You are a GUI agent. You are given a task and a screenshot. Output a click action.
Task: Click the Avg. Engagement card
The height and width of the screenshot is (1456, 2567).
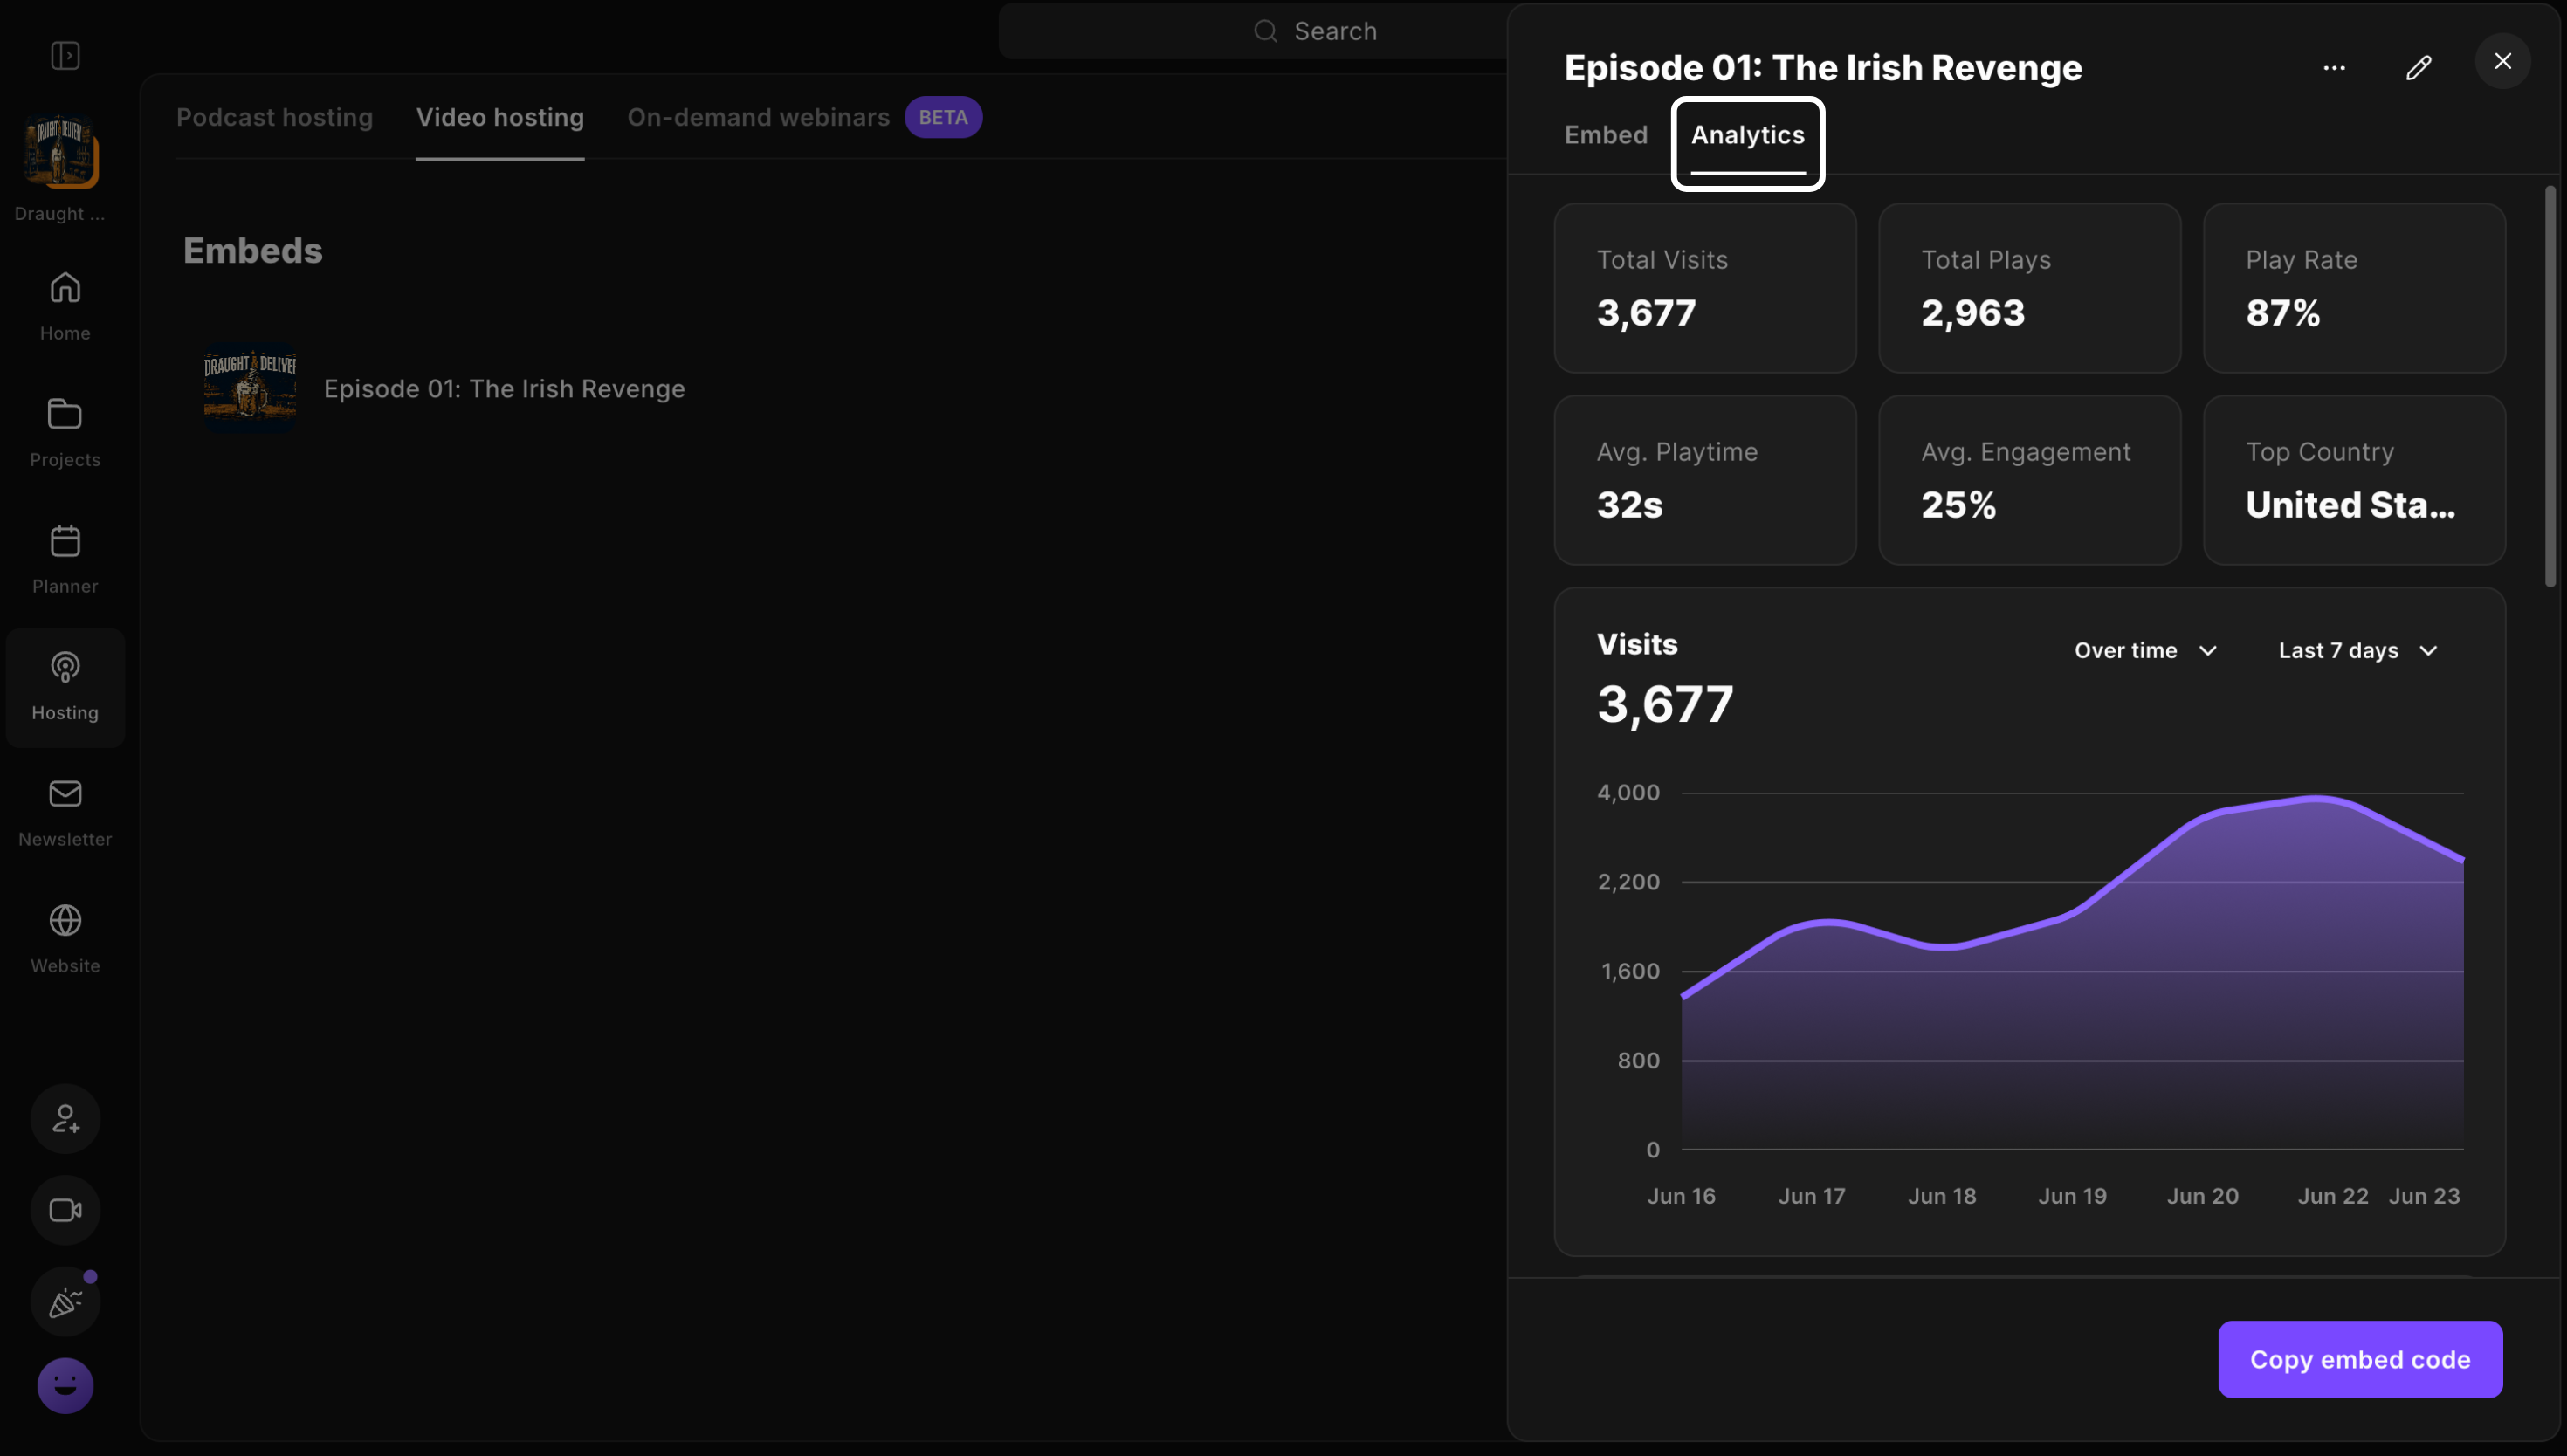pyautogui.click(x=2029, y=480)
